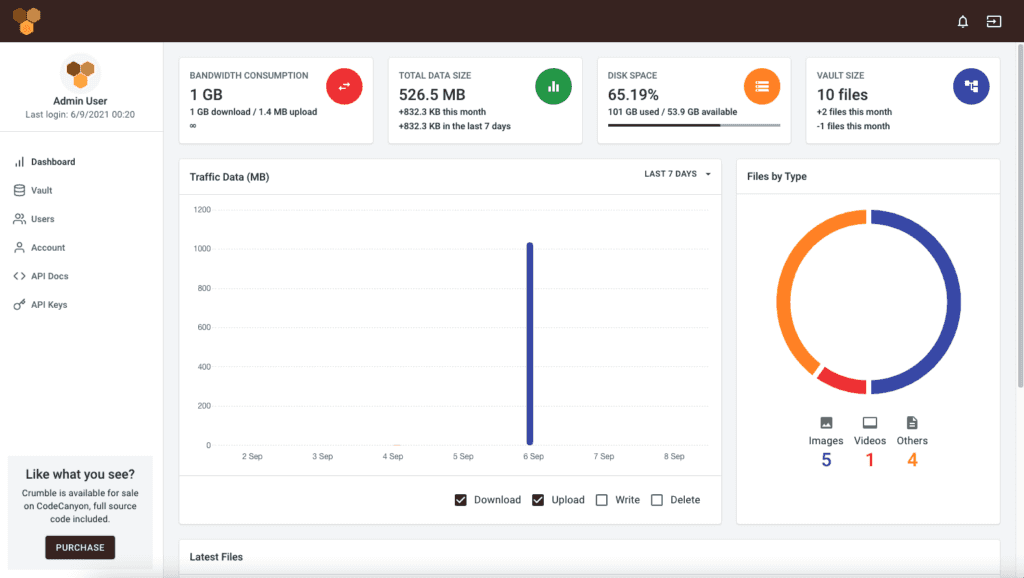Open notifications via the bell icon

pyautogui.click(x=962, y=20)
